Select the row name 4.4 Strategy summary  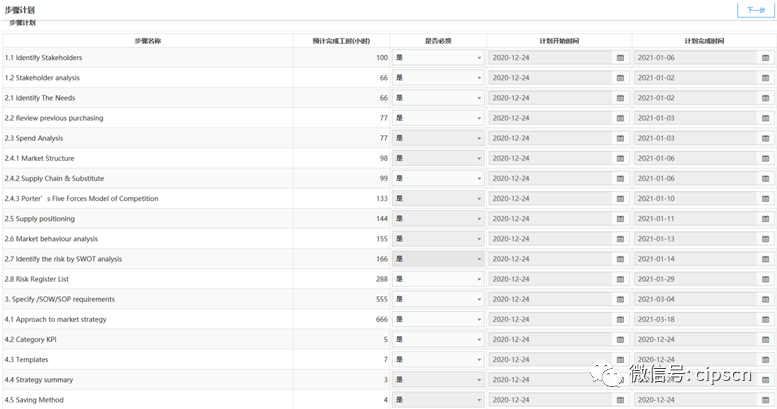click(x=39, y=380)
